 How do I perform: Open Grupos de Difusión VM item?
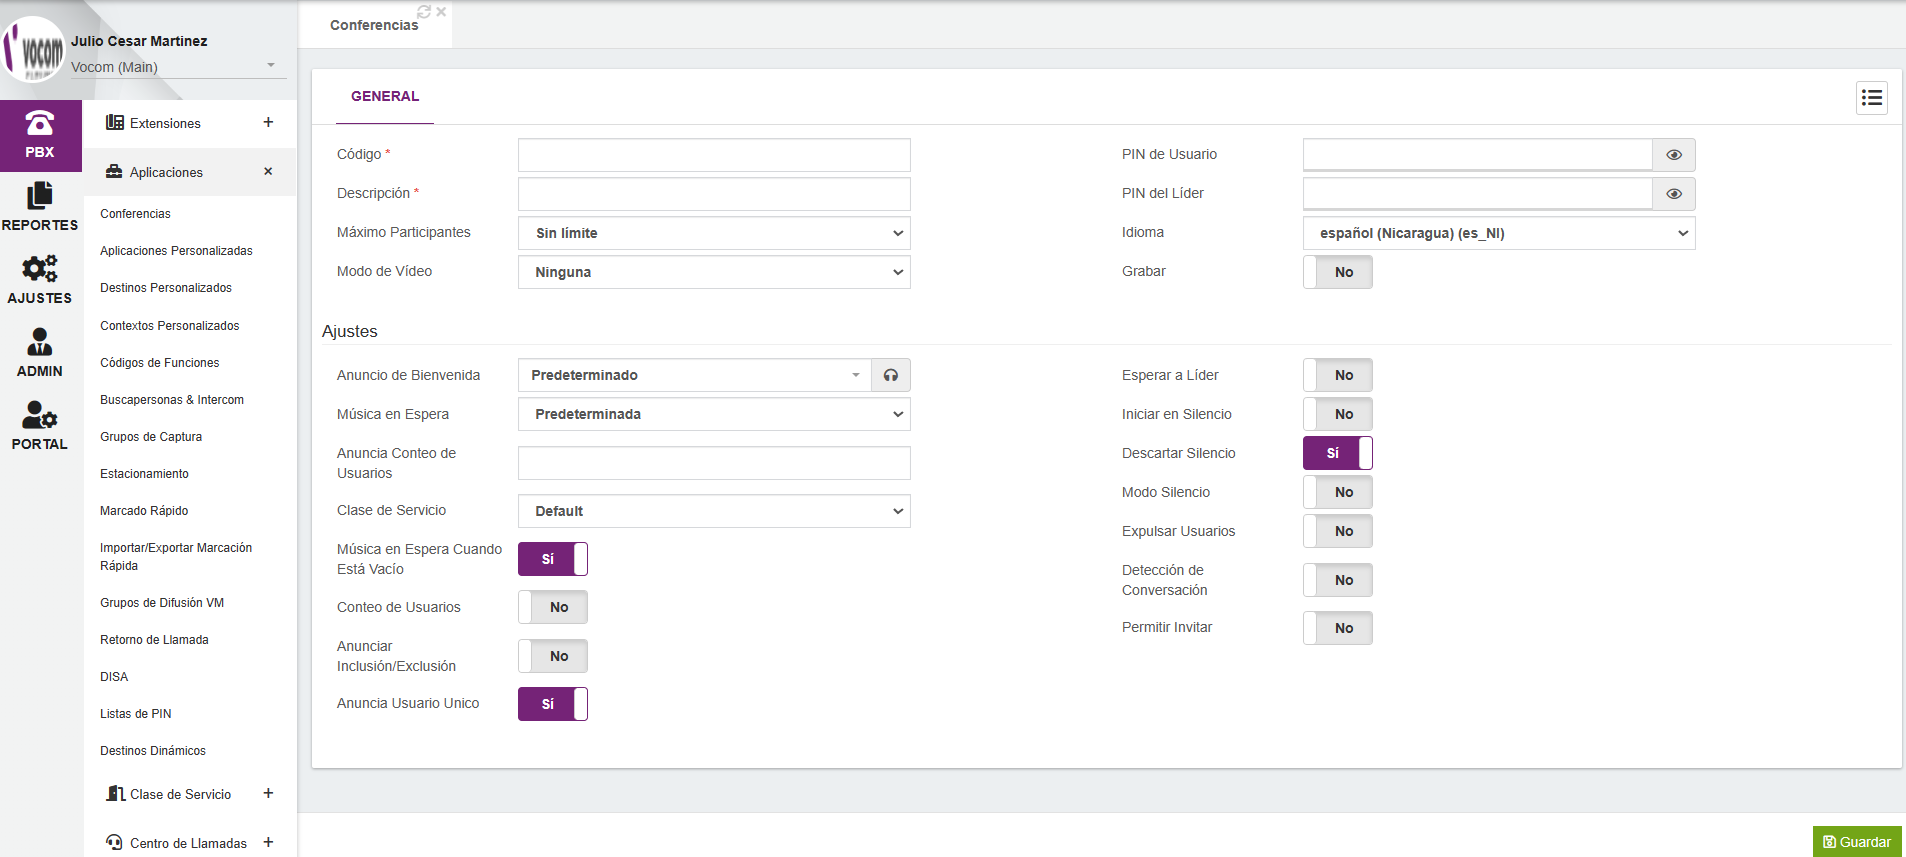tap(162, 603)
